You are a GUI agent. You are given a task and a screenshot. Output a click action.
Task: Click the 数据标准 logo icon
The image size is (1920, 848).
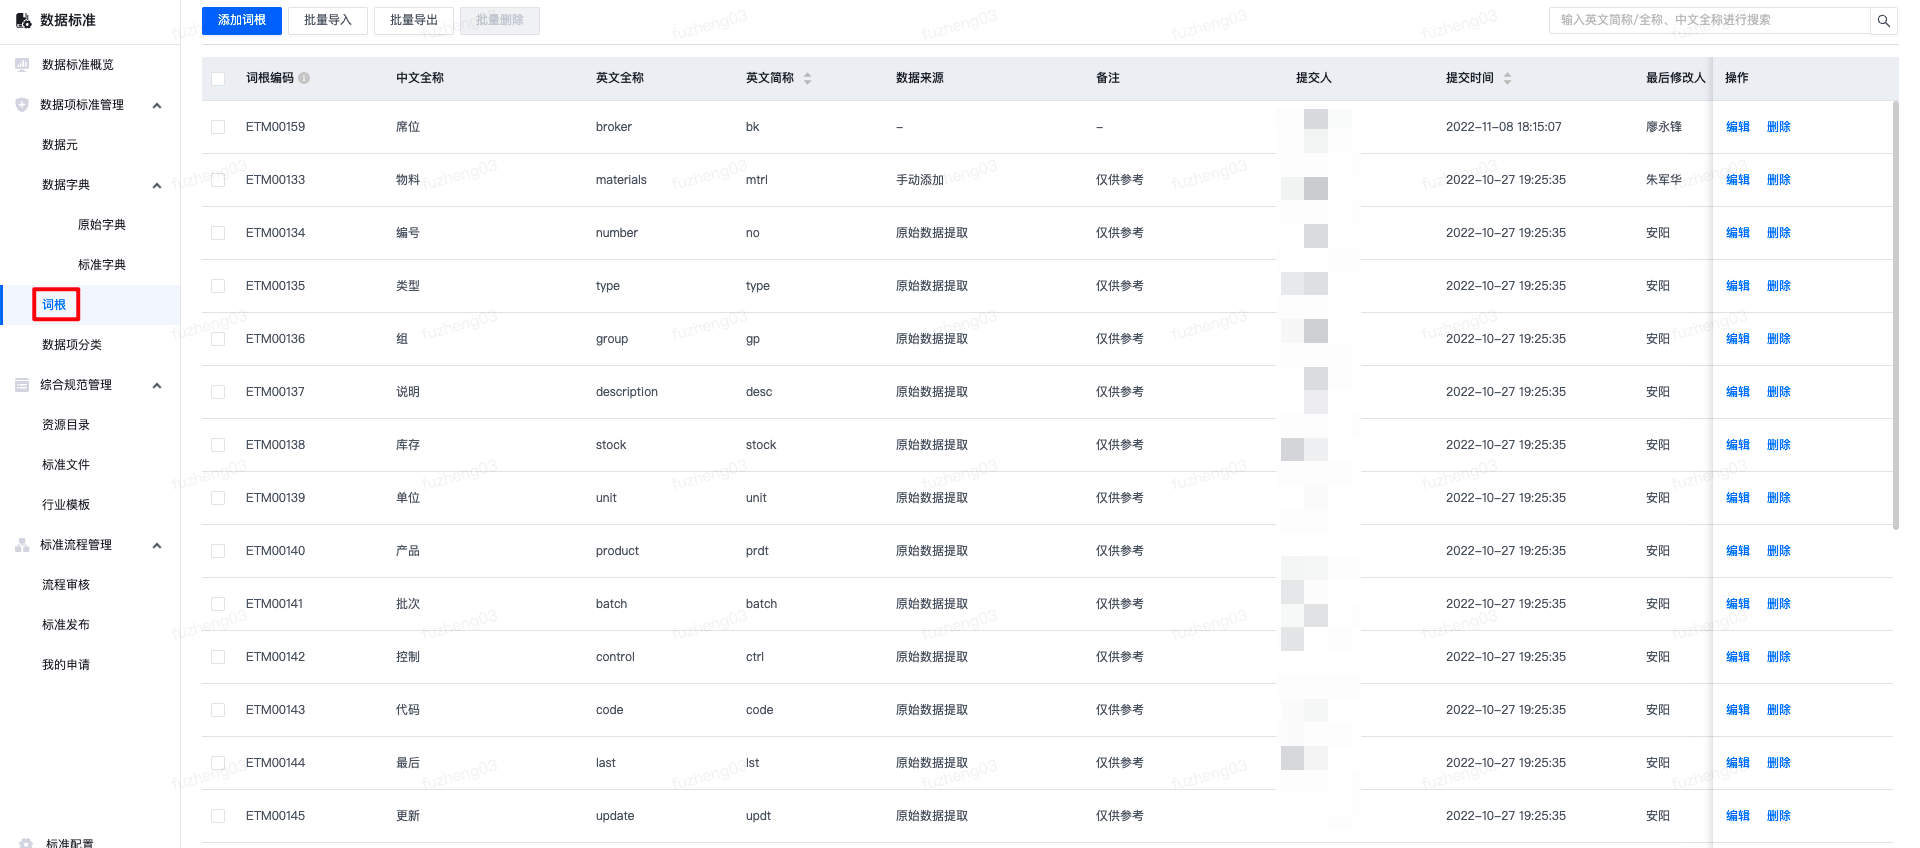[23, 20]
